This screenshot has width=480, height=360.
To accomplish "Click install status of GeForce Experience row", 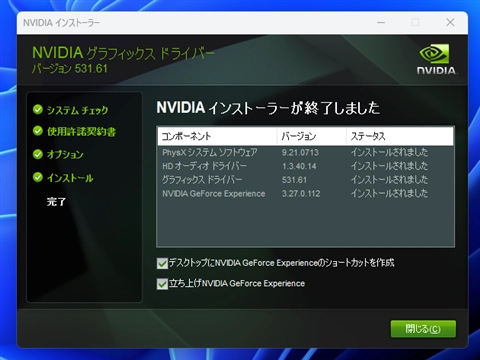I will [389, 193].
